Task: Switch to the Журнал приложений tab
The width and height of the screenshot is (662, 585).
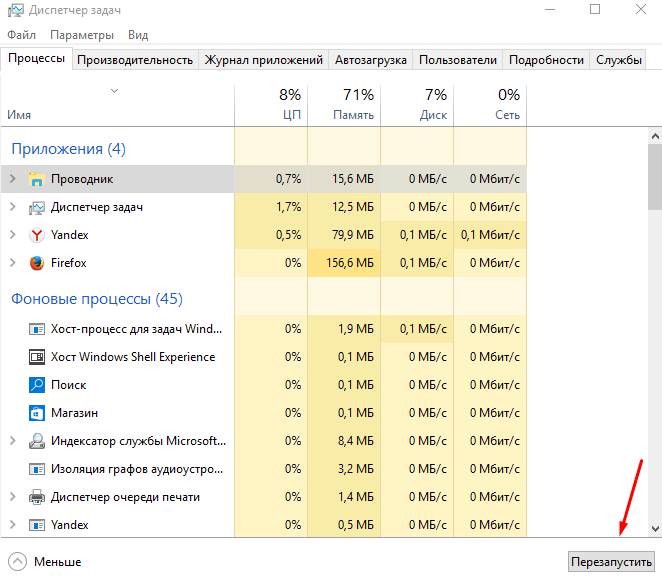Action: tap(263, 60)
